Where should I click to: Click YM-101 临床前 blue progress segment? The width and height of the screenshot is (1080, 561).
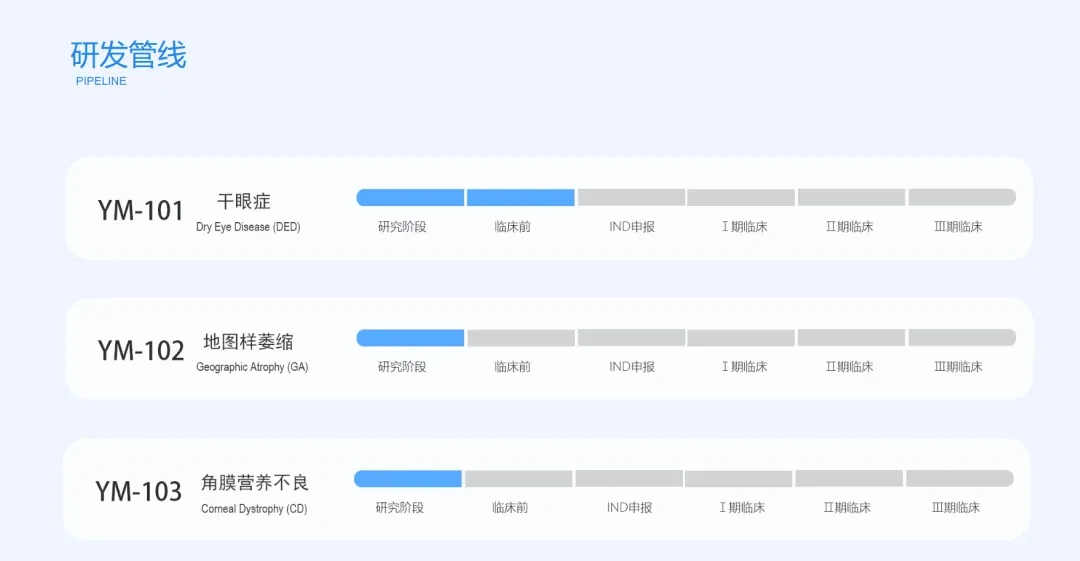[521, 198]
